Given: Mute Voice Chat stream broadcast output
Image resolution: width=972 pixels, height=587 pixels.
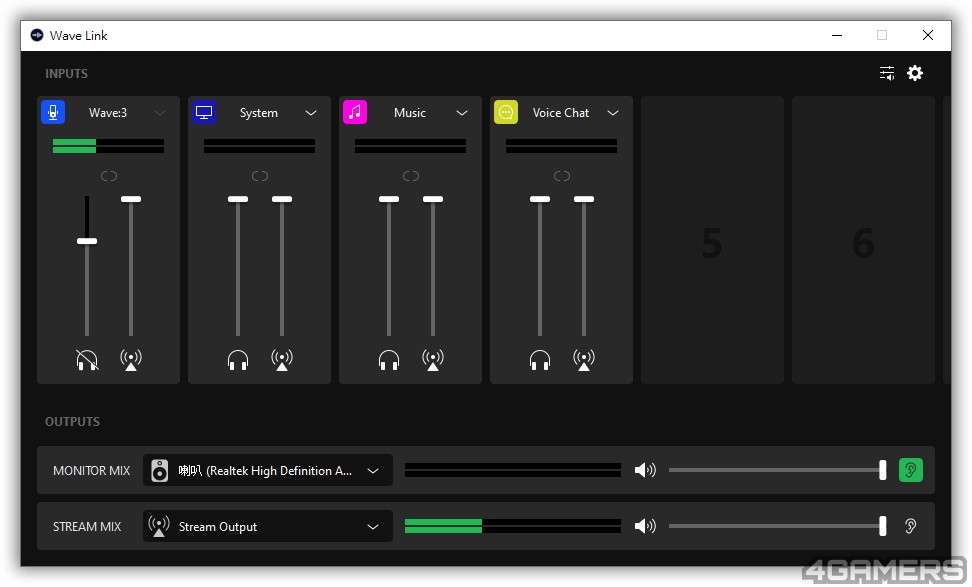Looking at the screenshot, I should [x=584, y=360].
